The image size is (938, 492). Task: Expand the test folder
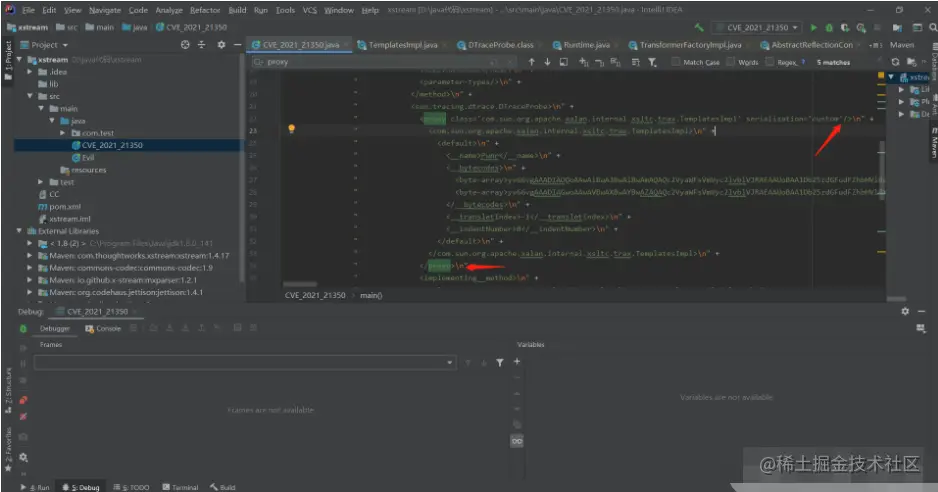click(x=41, y=182)
